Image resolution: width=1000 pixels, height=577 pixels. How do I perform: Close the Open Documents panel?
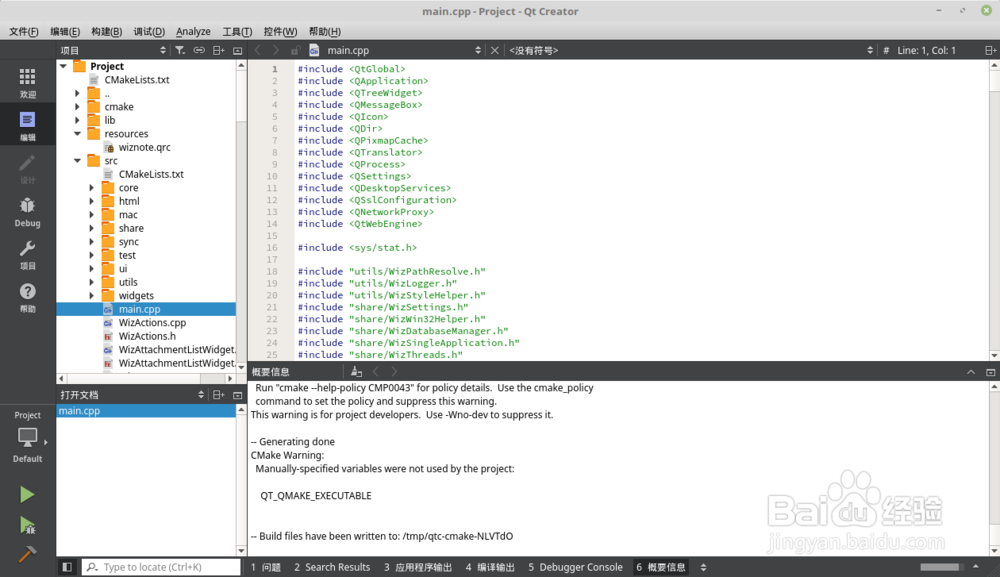(237, 395)
